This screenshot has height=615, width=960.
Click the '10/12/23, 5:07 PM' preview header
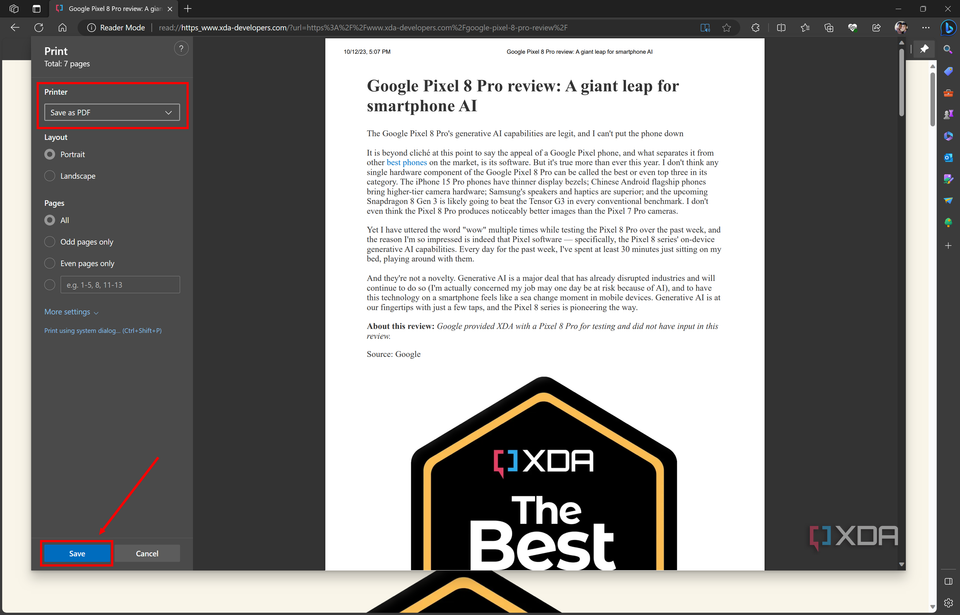coord(367,52)
